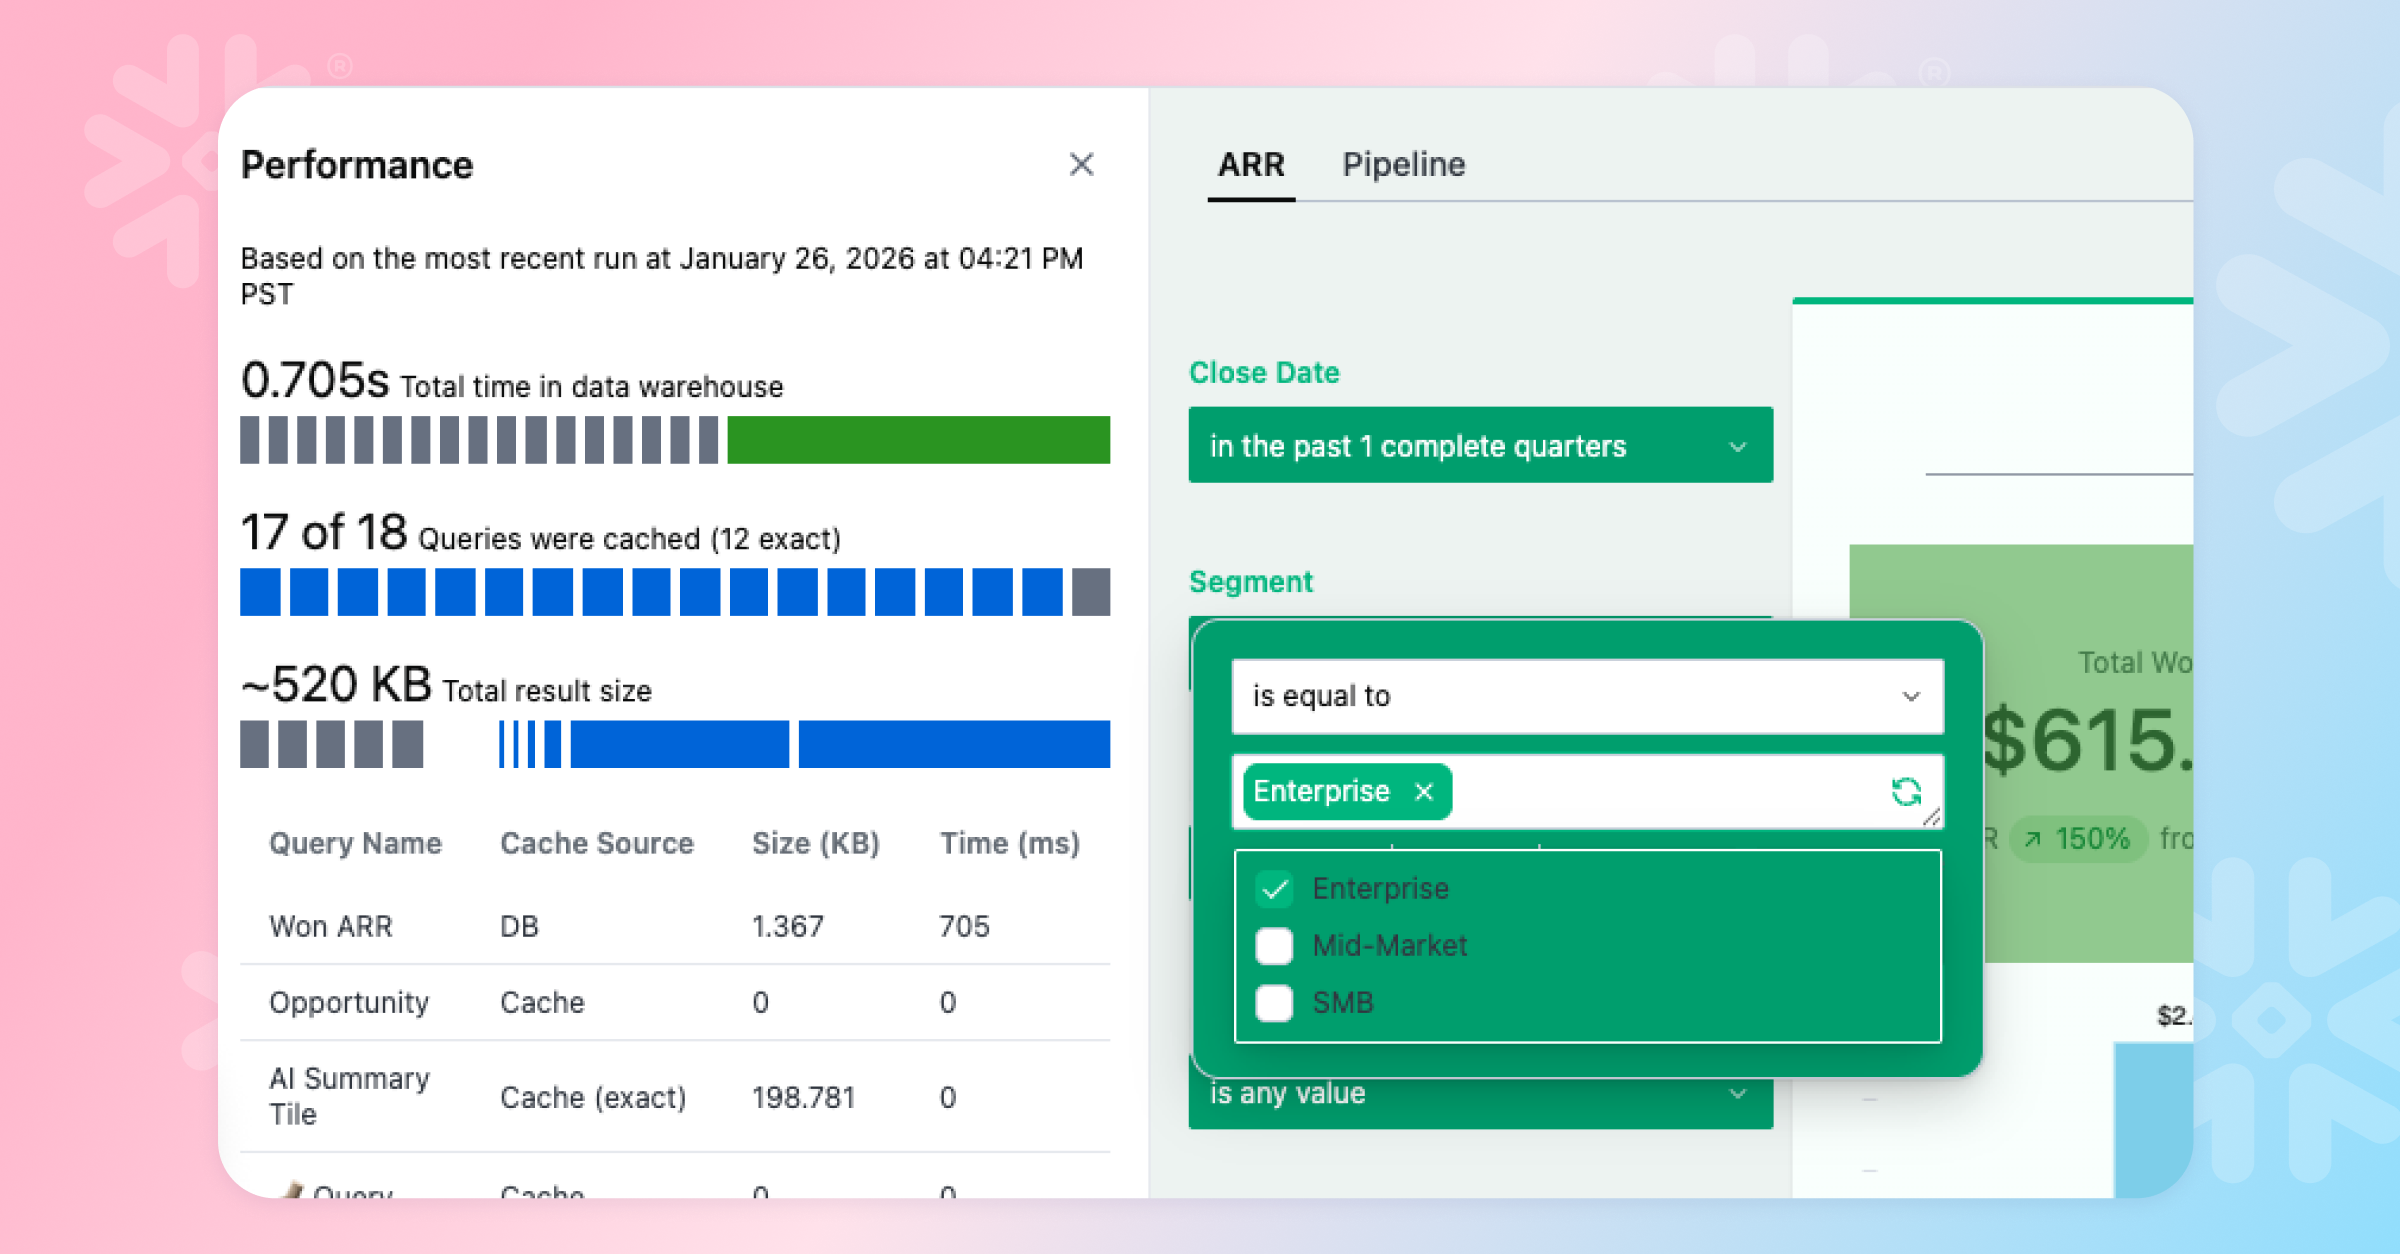Click the Time (ms) column header
The width and height of the screenshot is (2400, 1254).
click(x=1009, y=844)
